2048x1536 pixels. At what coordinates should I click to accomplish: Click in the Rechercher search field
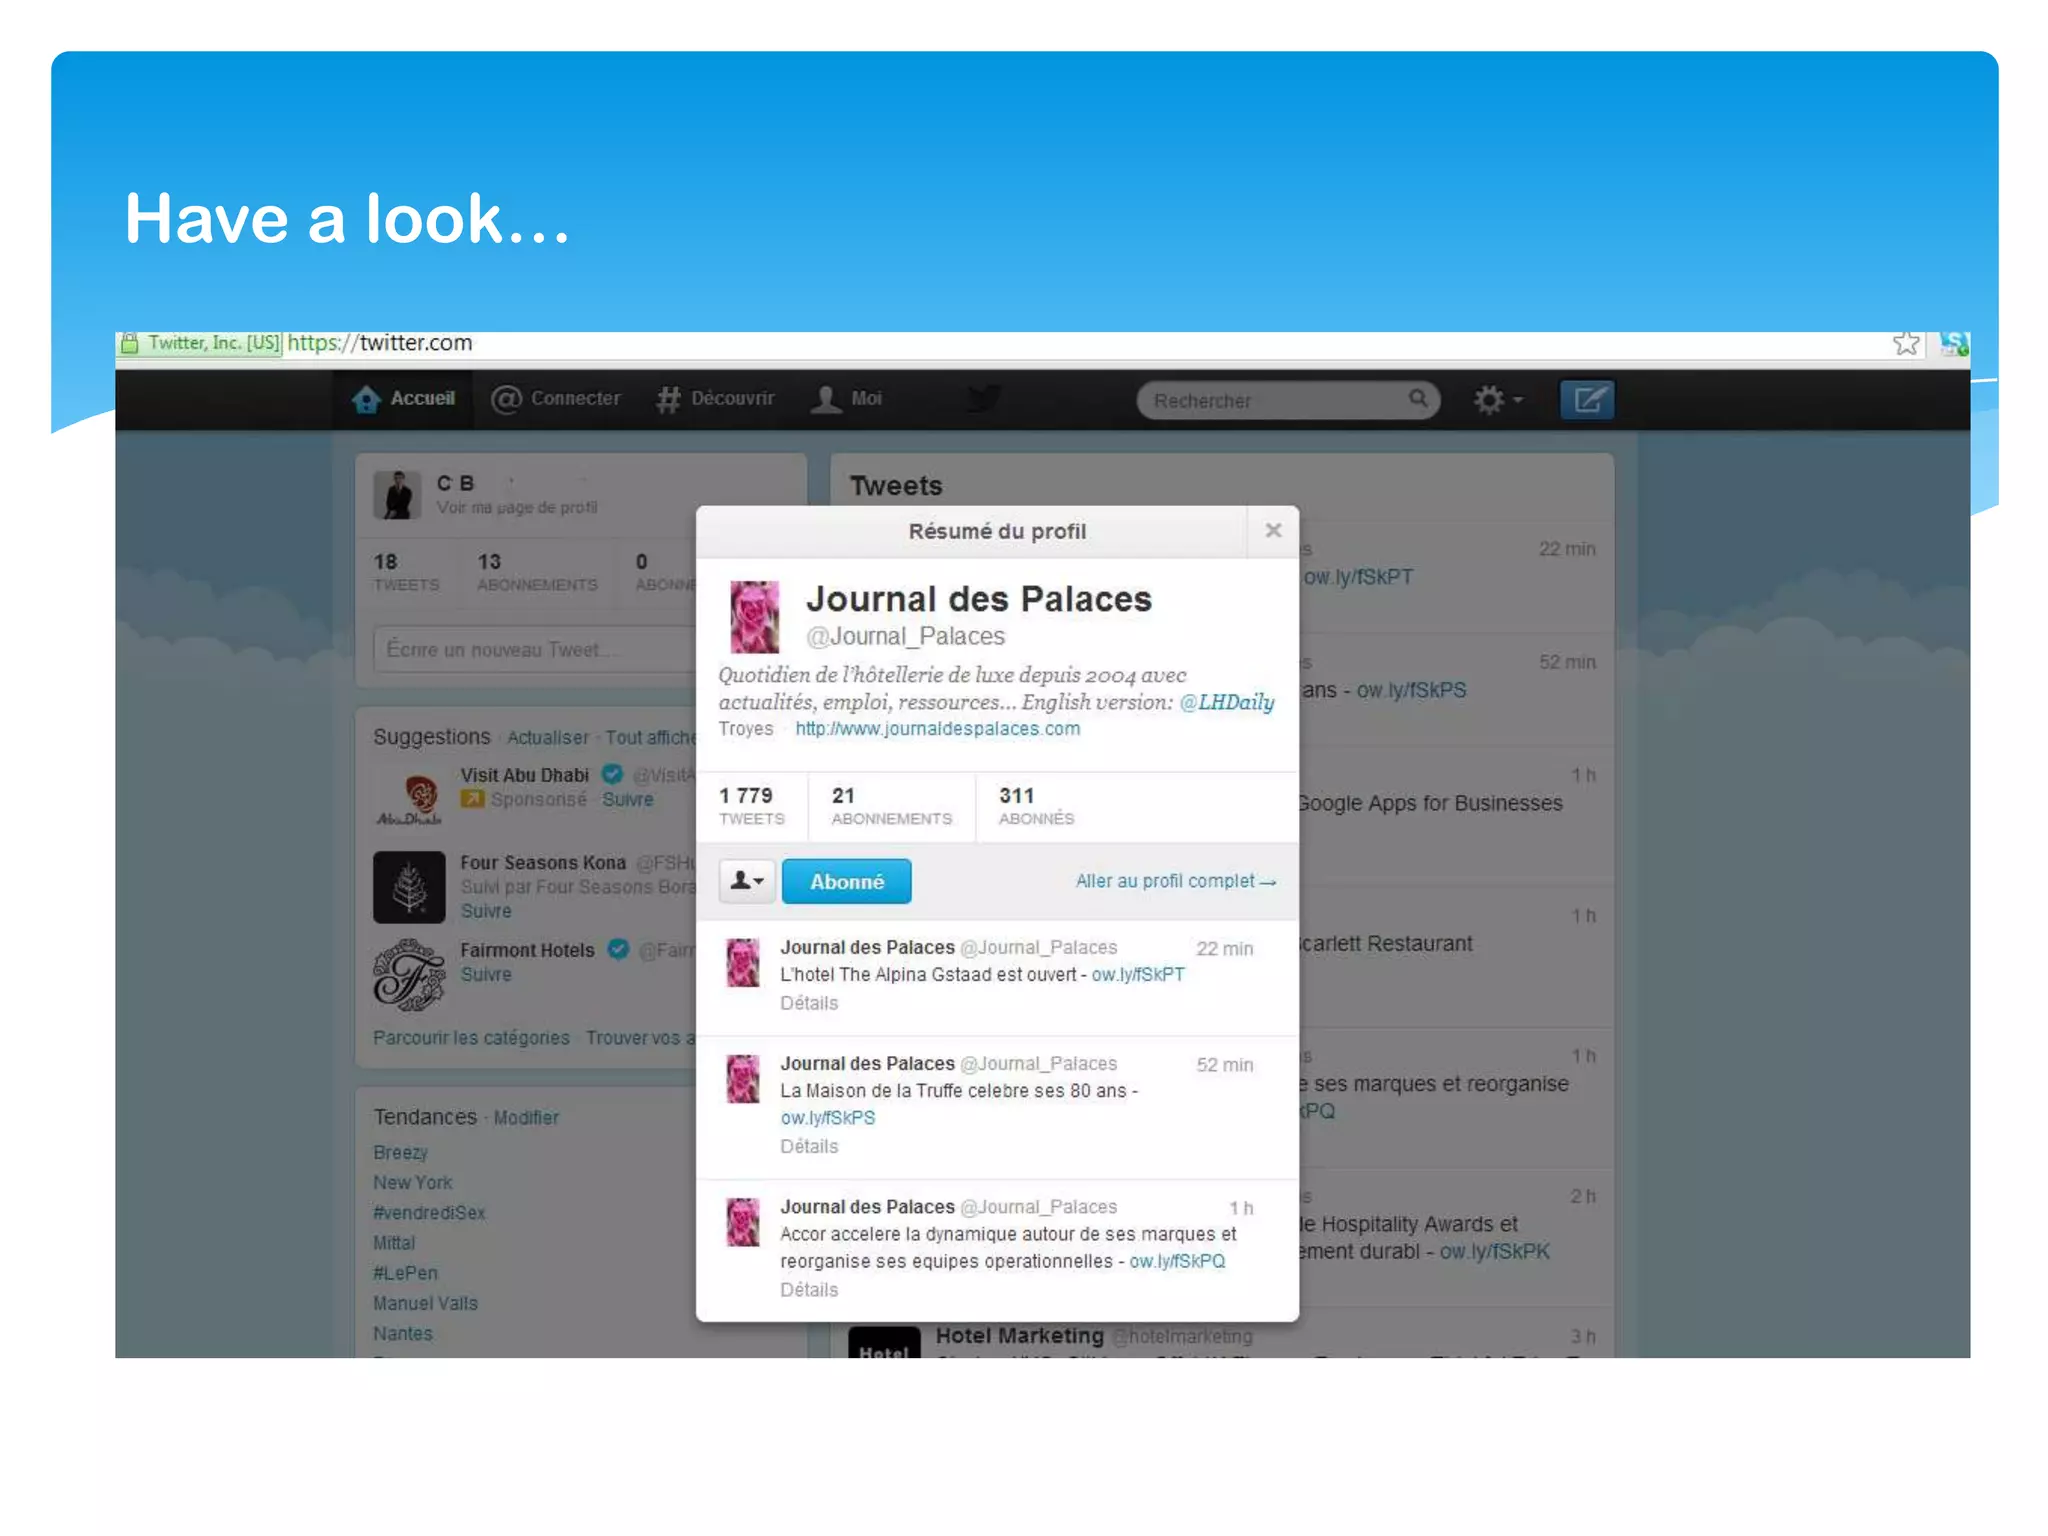coord(1288,400)
